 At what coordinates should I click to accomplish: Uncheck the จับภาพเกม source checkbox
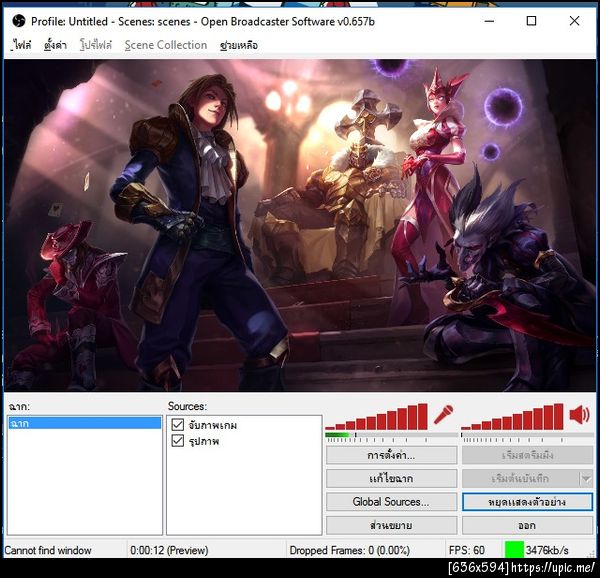(x=178, y=425)
